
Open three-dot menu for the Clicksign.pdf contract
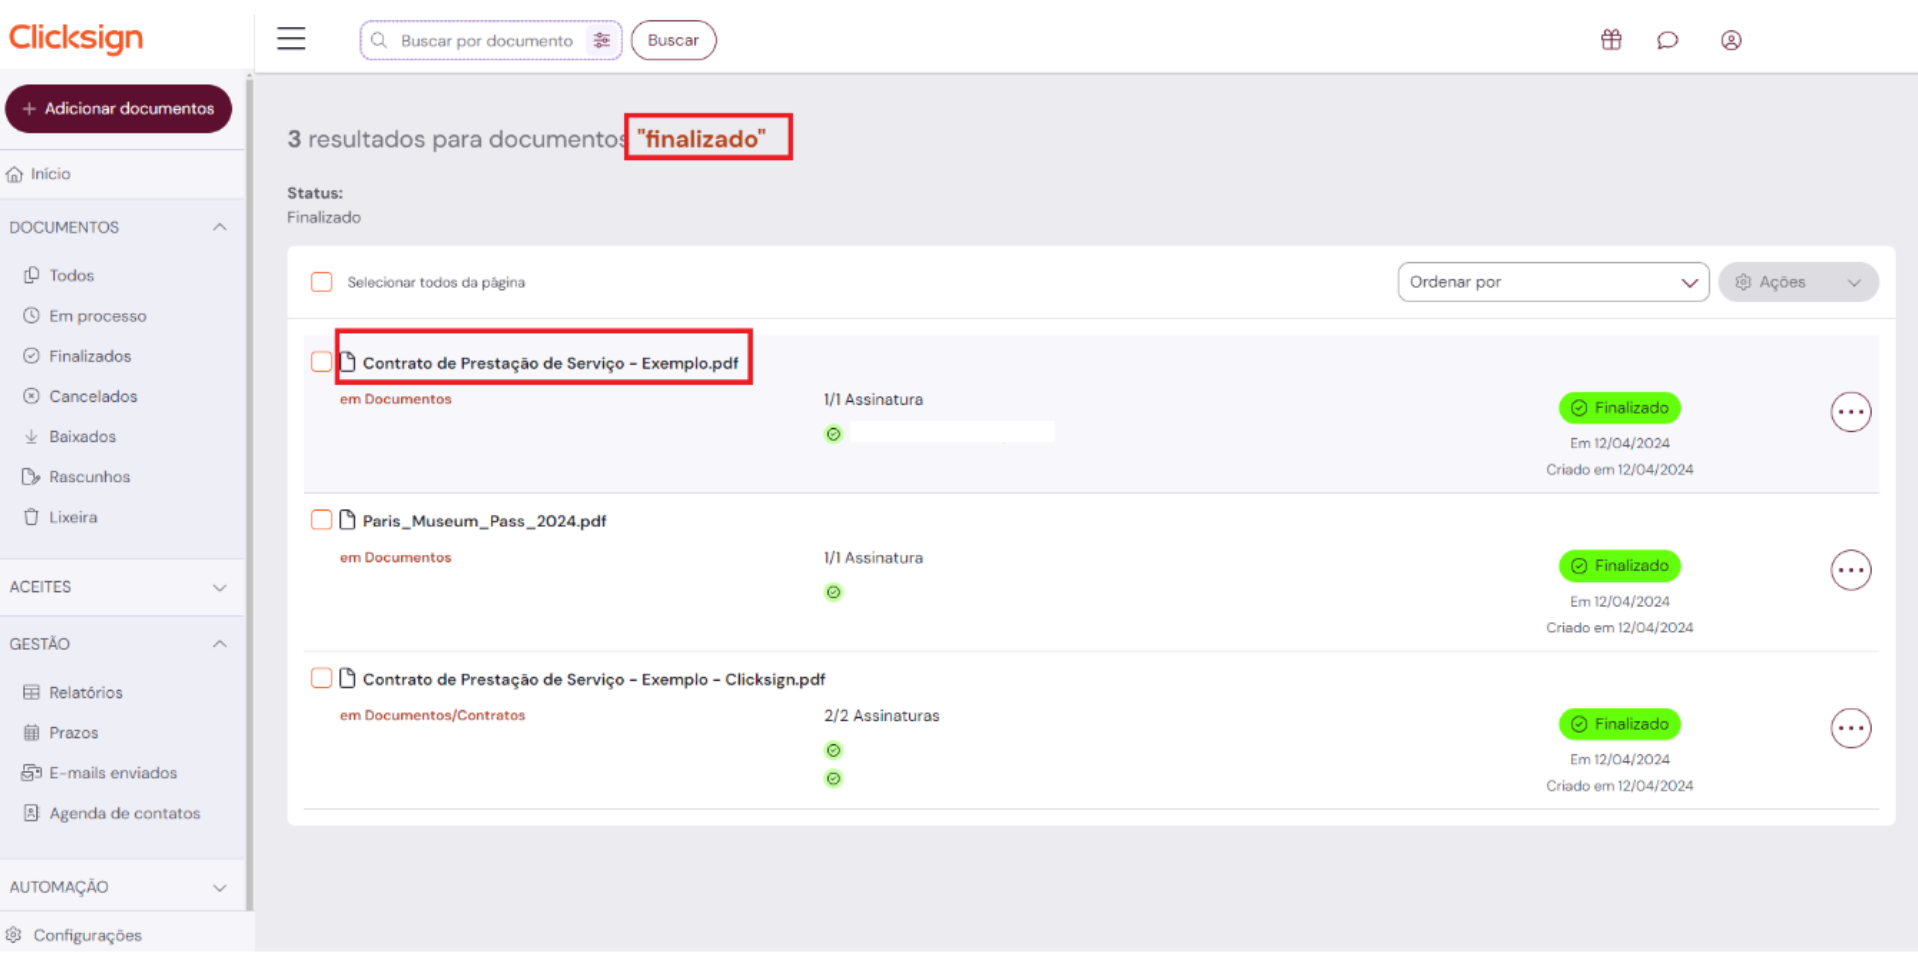click(x=1850, y=728)
